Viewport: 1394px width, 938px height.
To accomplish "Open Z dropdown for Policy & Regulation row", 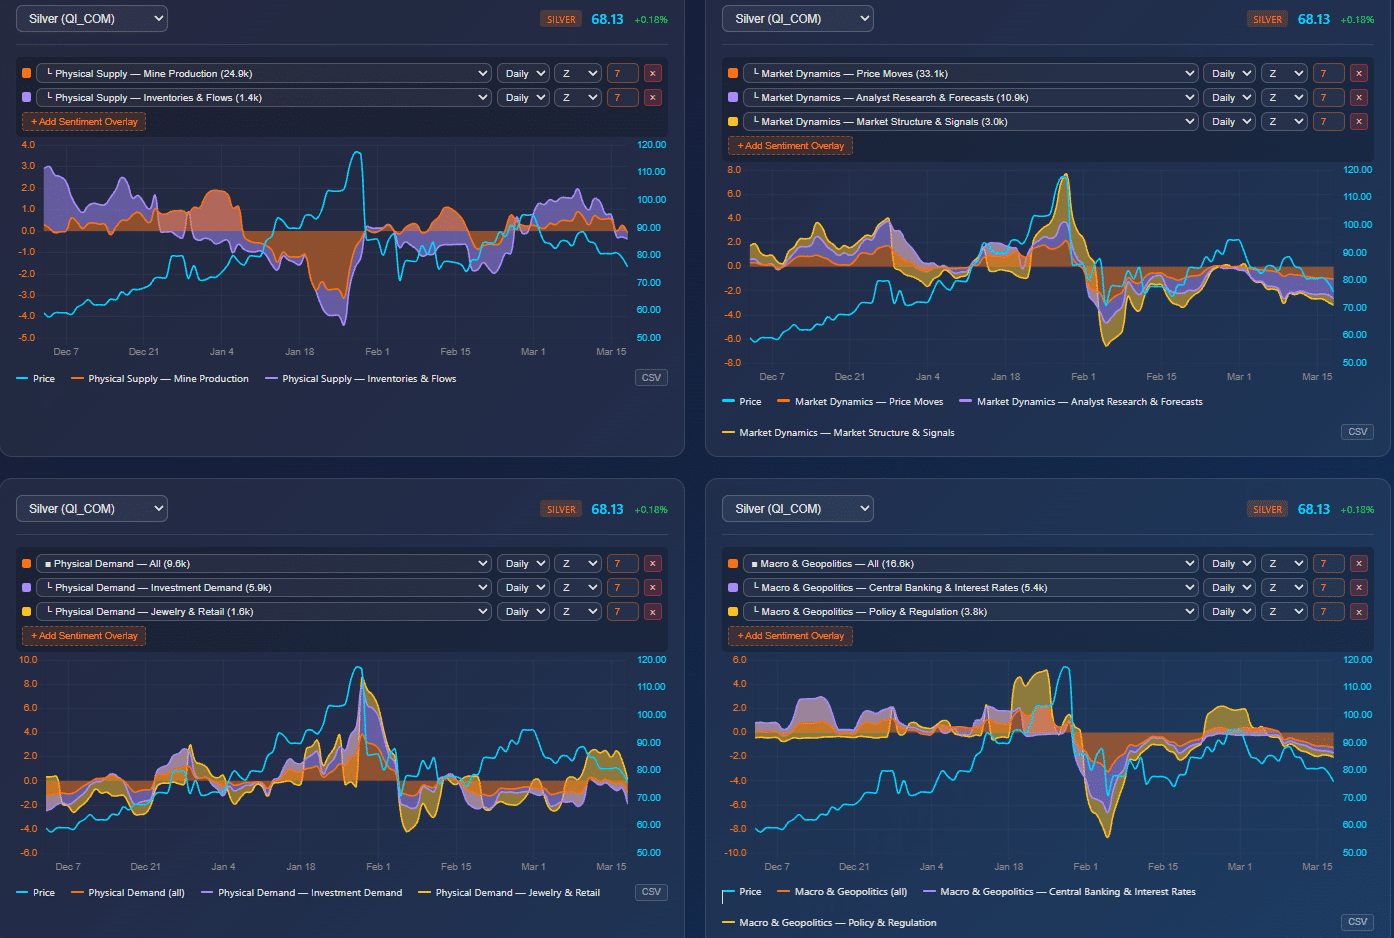I will (x=1284, y=611).
